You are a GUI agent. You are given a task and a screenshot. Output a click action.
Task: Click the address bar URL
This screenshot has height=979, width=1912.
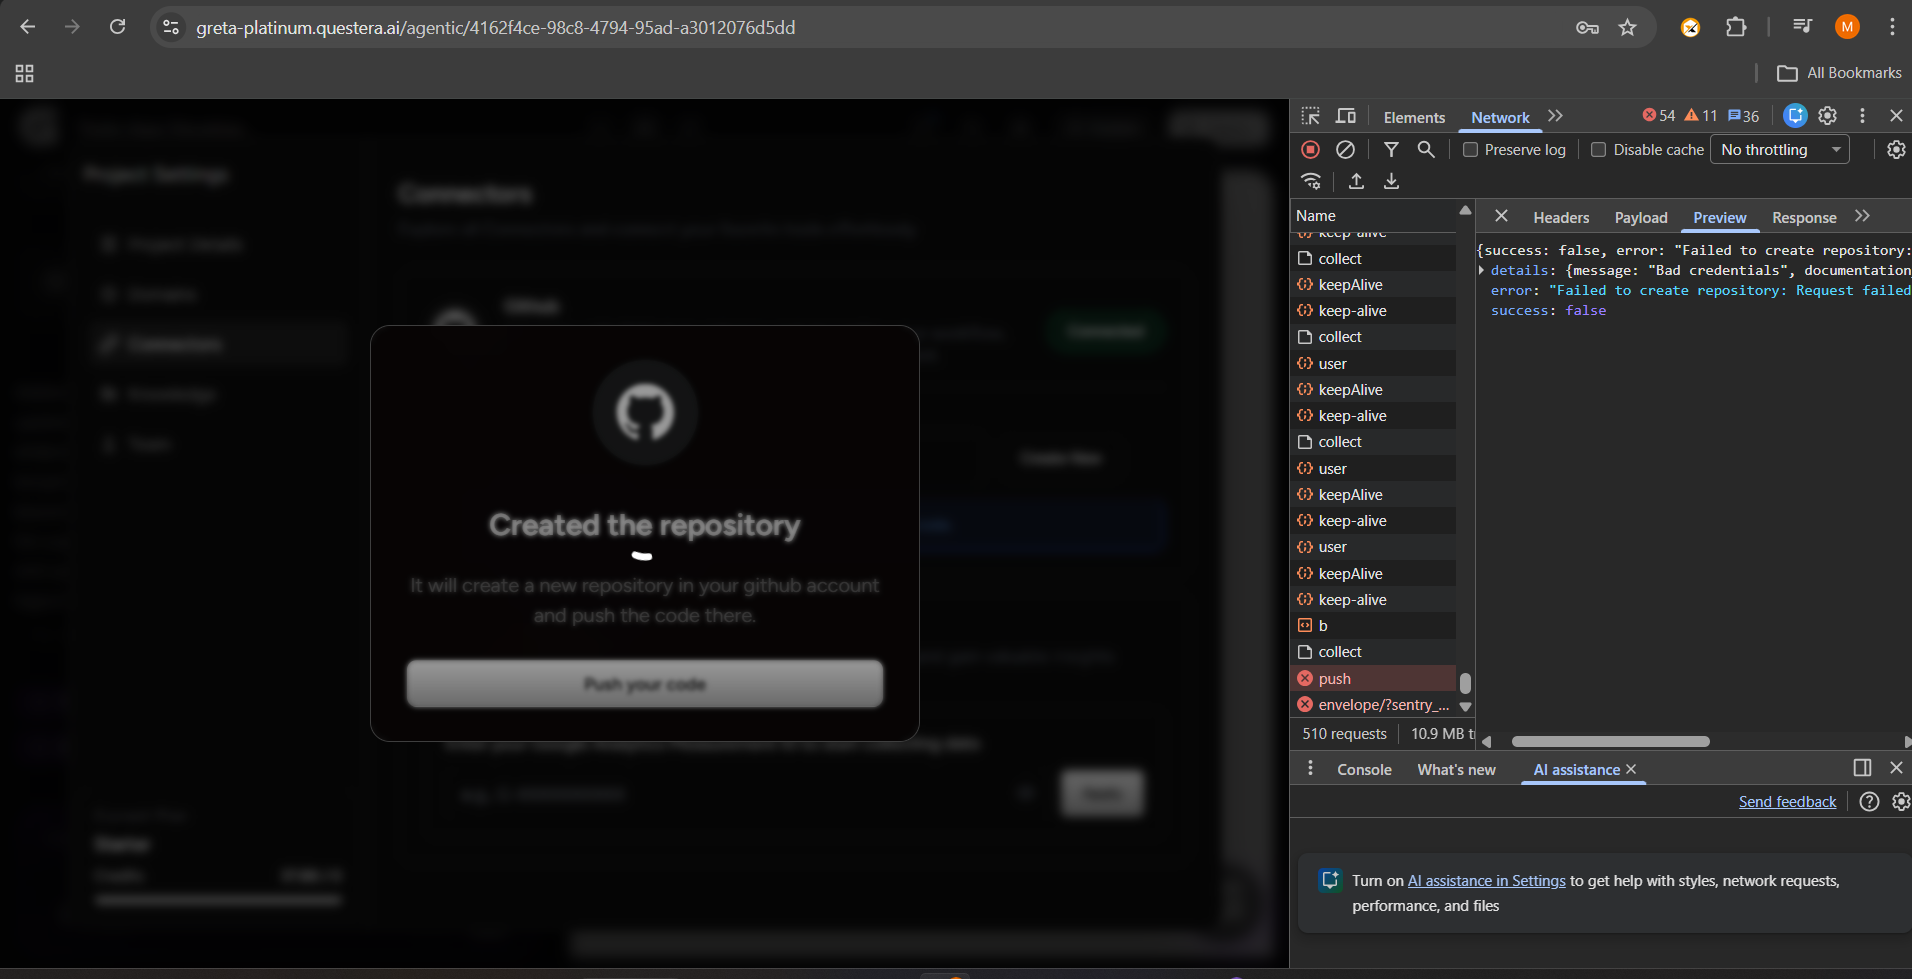point(496,28)
